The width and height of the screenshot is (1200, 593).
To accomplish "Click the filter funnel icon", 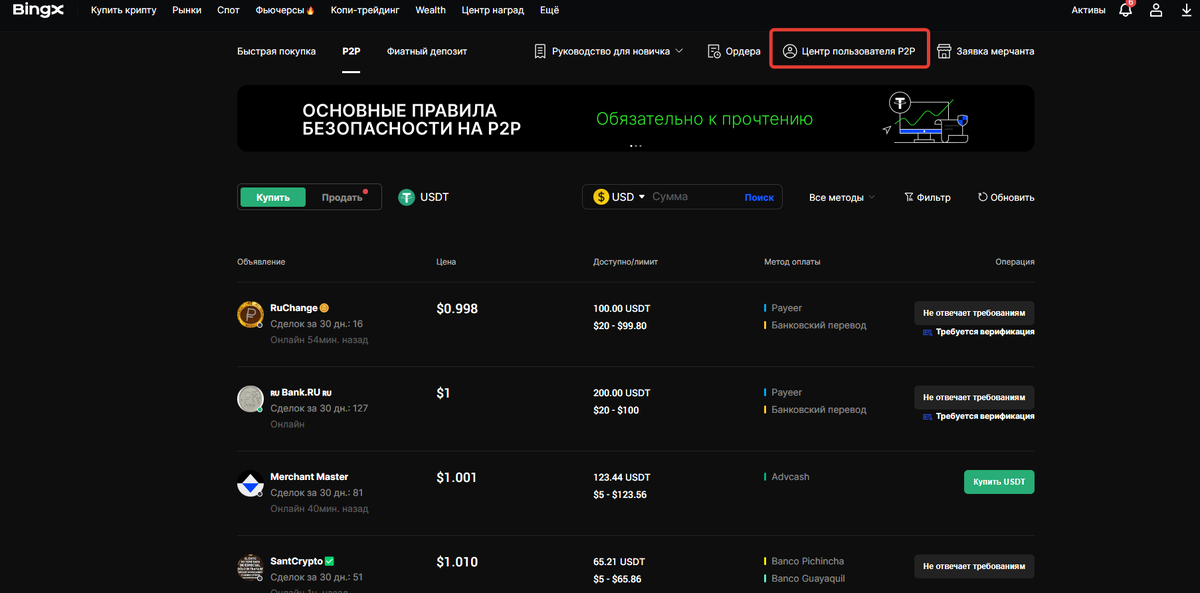I will (x=908, y=197).
